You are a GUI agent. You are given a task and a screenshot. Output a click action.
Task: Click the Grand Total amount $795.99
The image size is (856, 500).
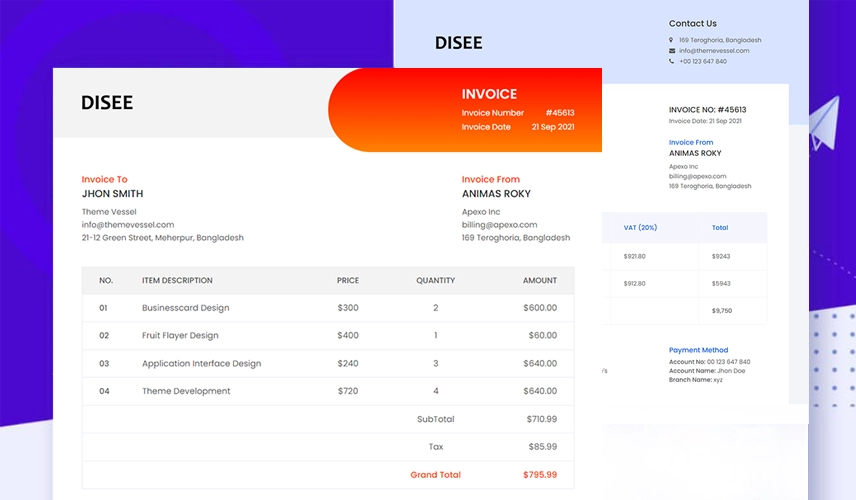point(540,475)
